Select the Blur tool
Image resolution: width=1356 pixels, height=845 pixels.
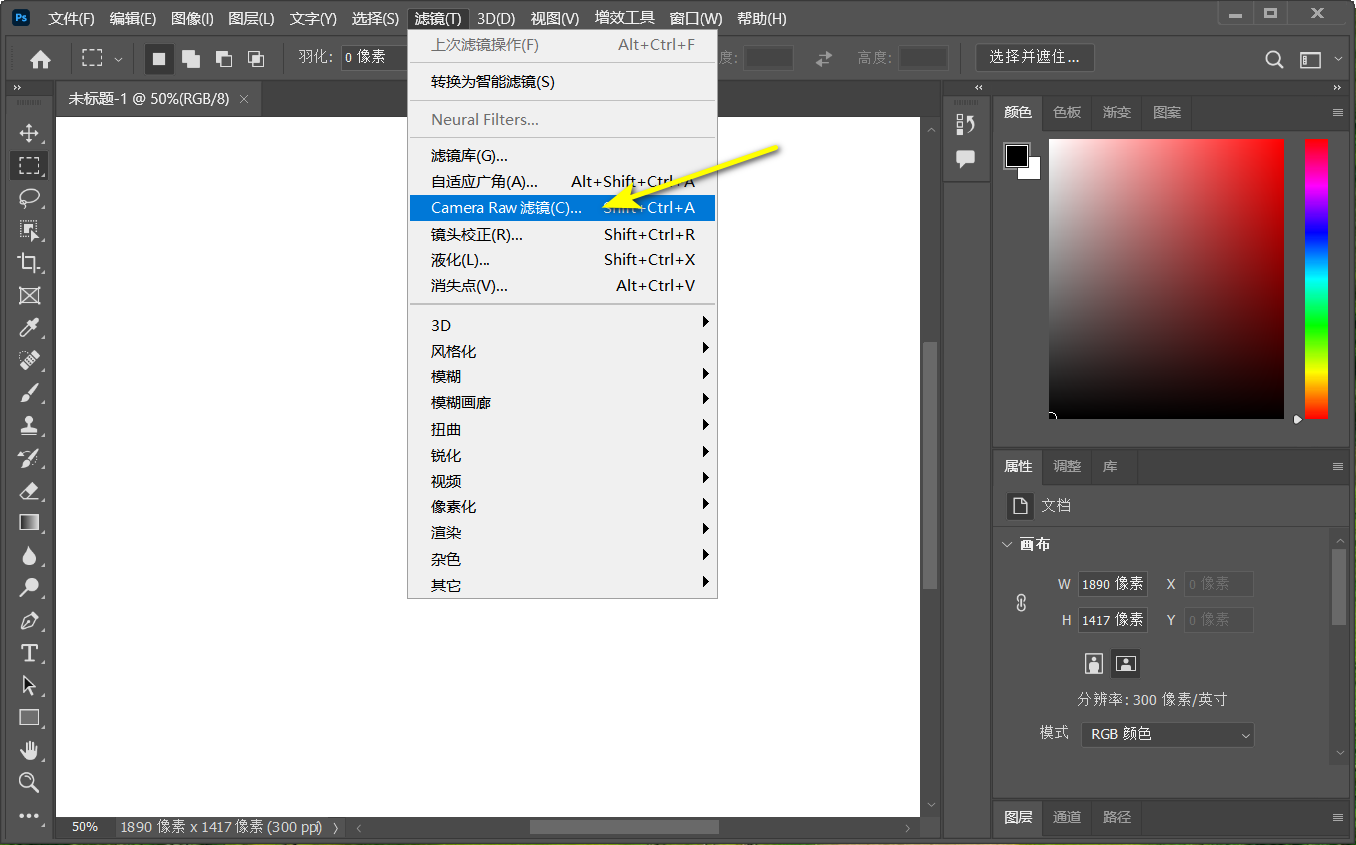tap(29, 555)
